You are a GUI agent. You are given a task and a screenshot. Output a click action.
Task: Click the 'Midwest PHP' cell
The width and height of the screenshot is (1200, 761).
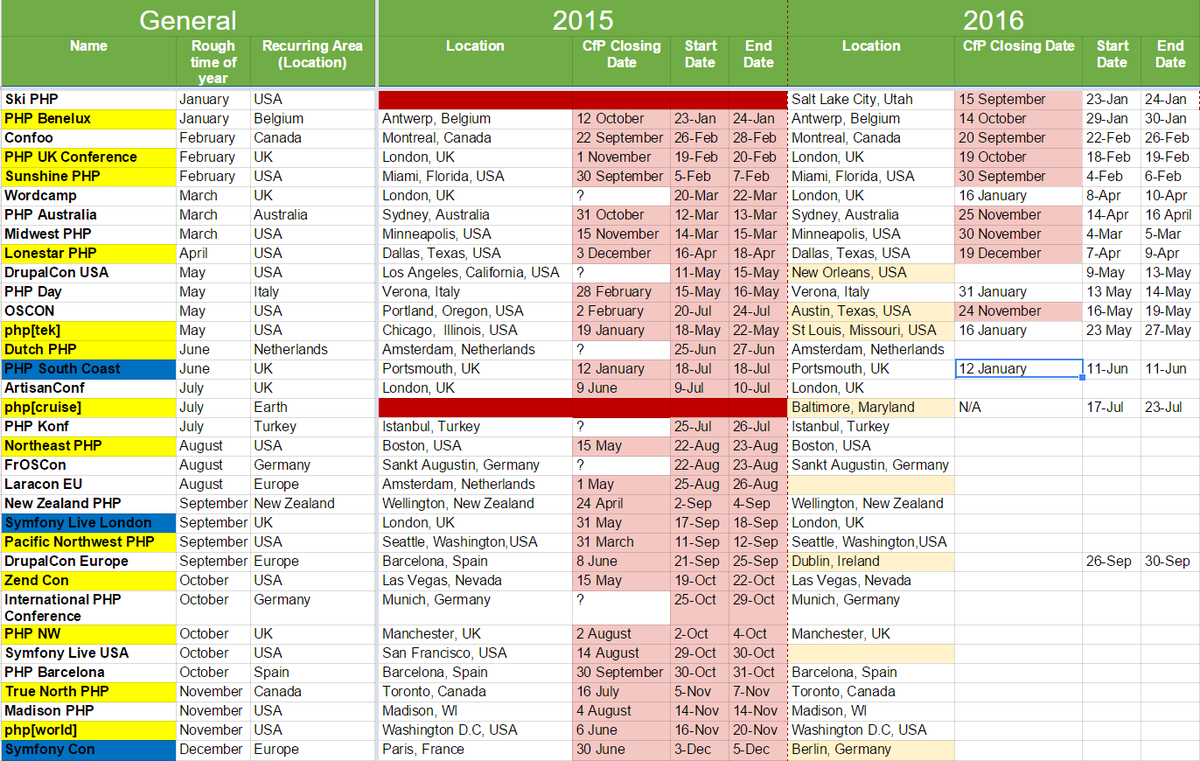89,233
